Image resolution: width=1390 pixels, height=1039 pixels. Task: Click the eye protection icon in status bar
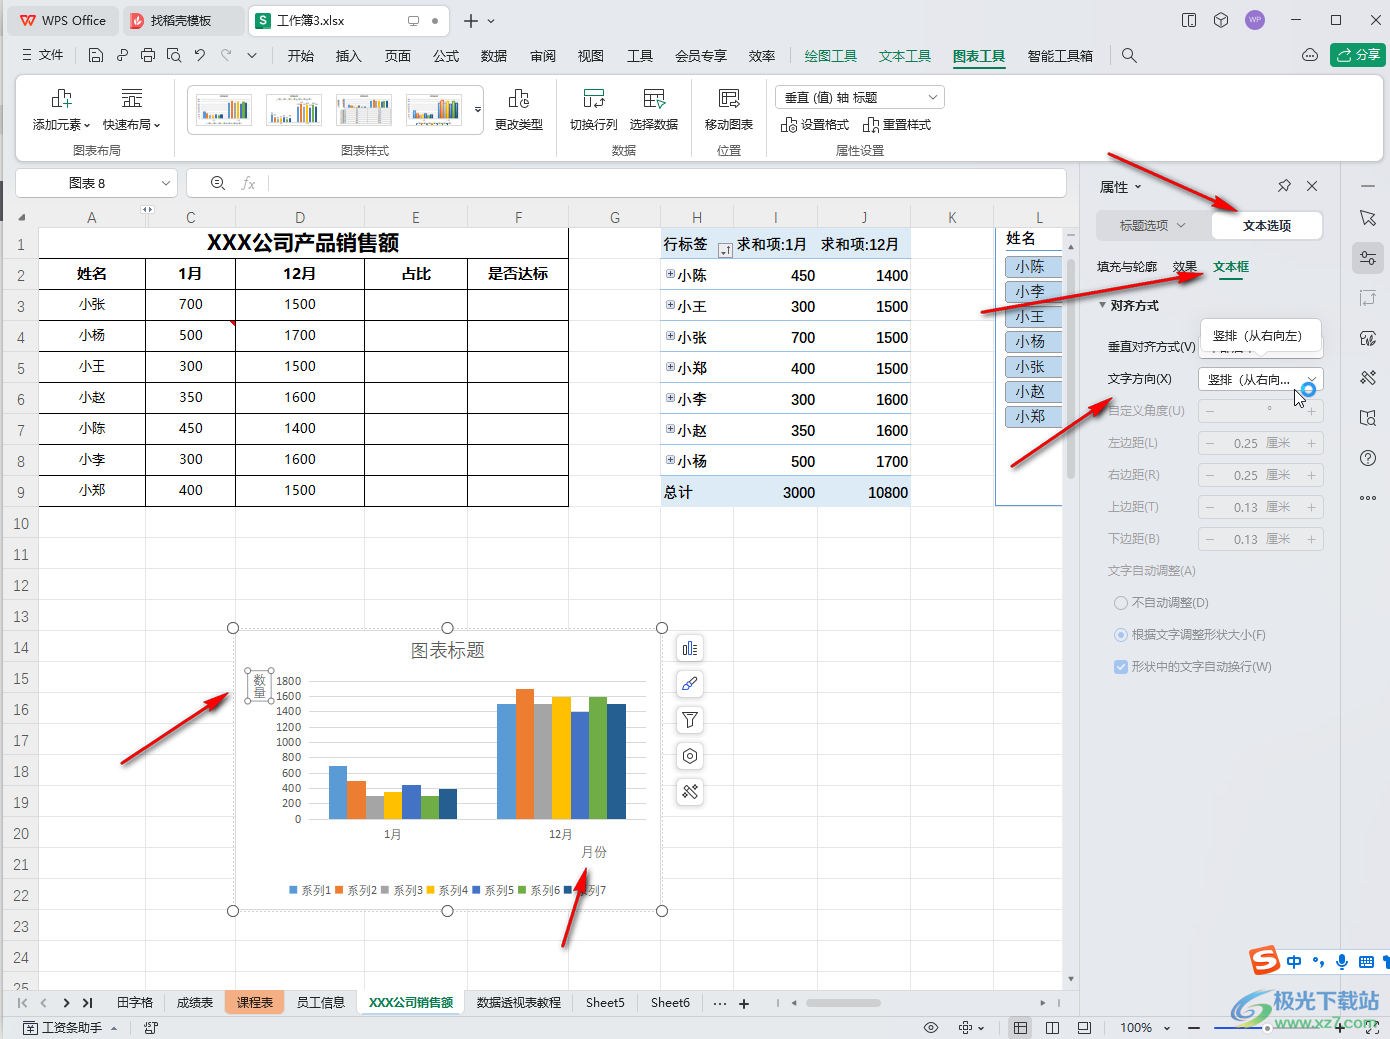click(931, 1027)
